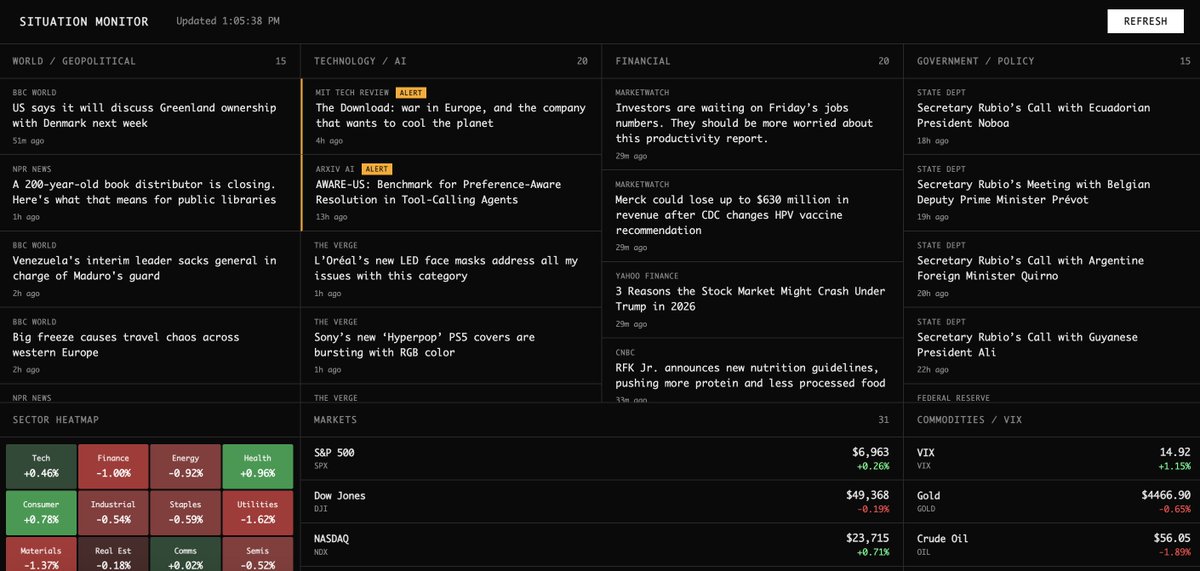Open RFK Jr. nutrition guidelines story
The width and height of the screenshot is (1200, 571).
(x=750, y=375)
